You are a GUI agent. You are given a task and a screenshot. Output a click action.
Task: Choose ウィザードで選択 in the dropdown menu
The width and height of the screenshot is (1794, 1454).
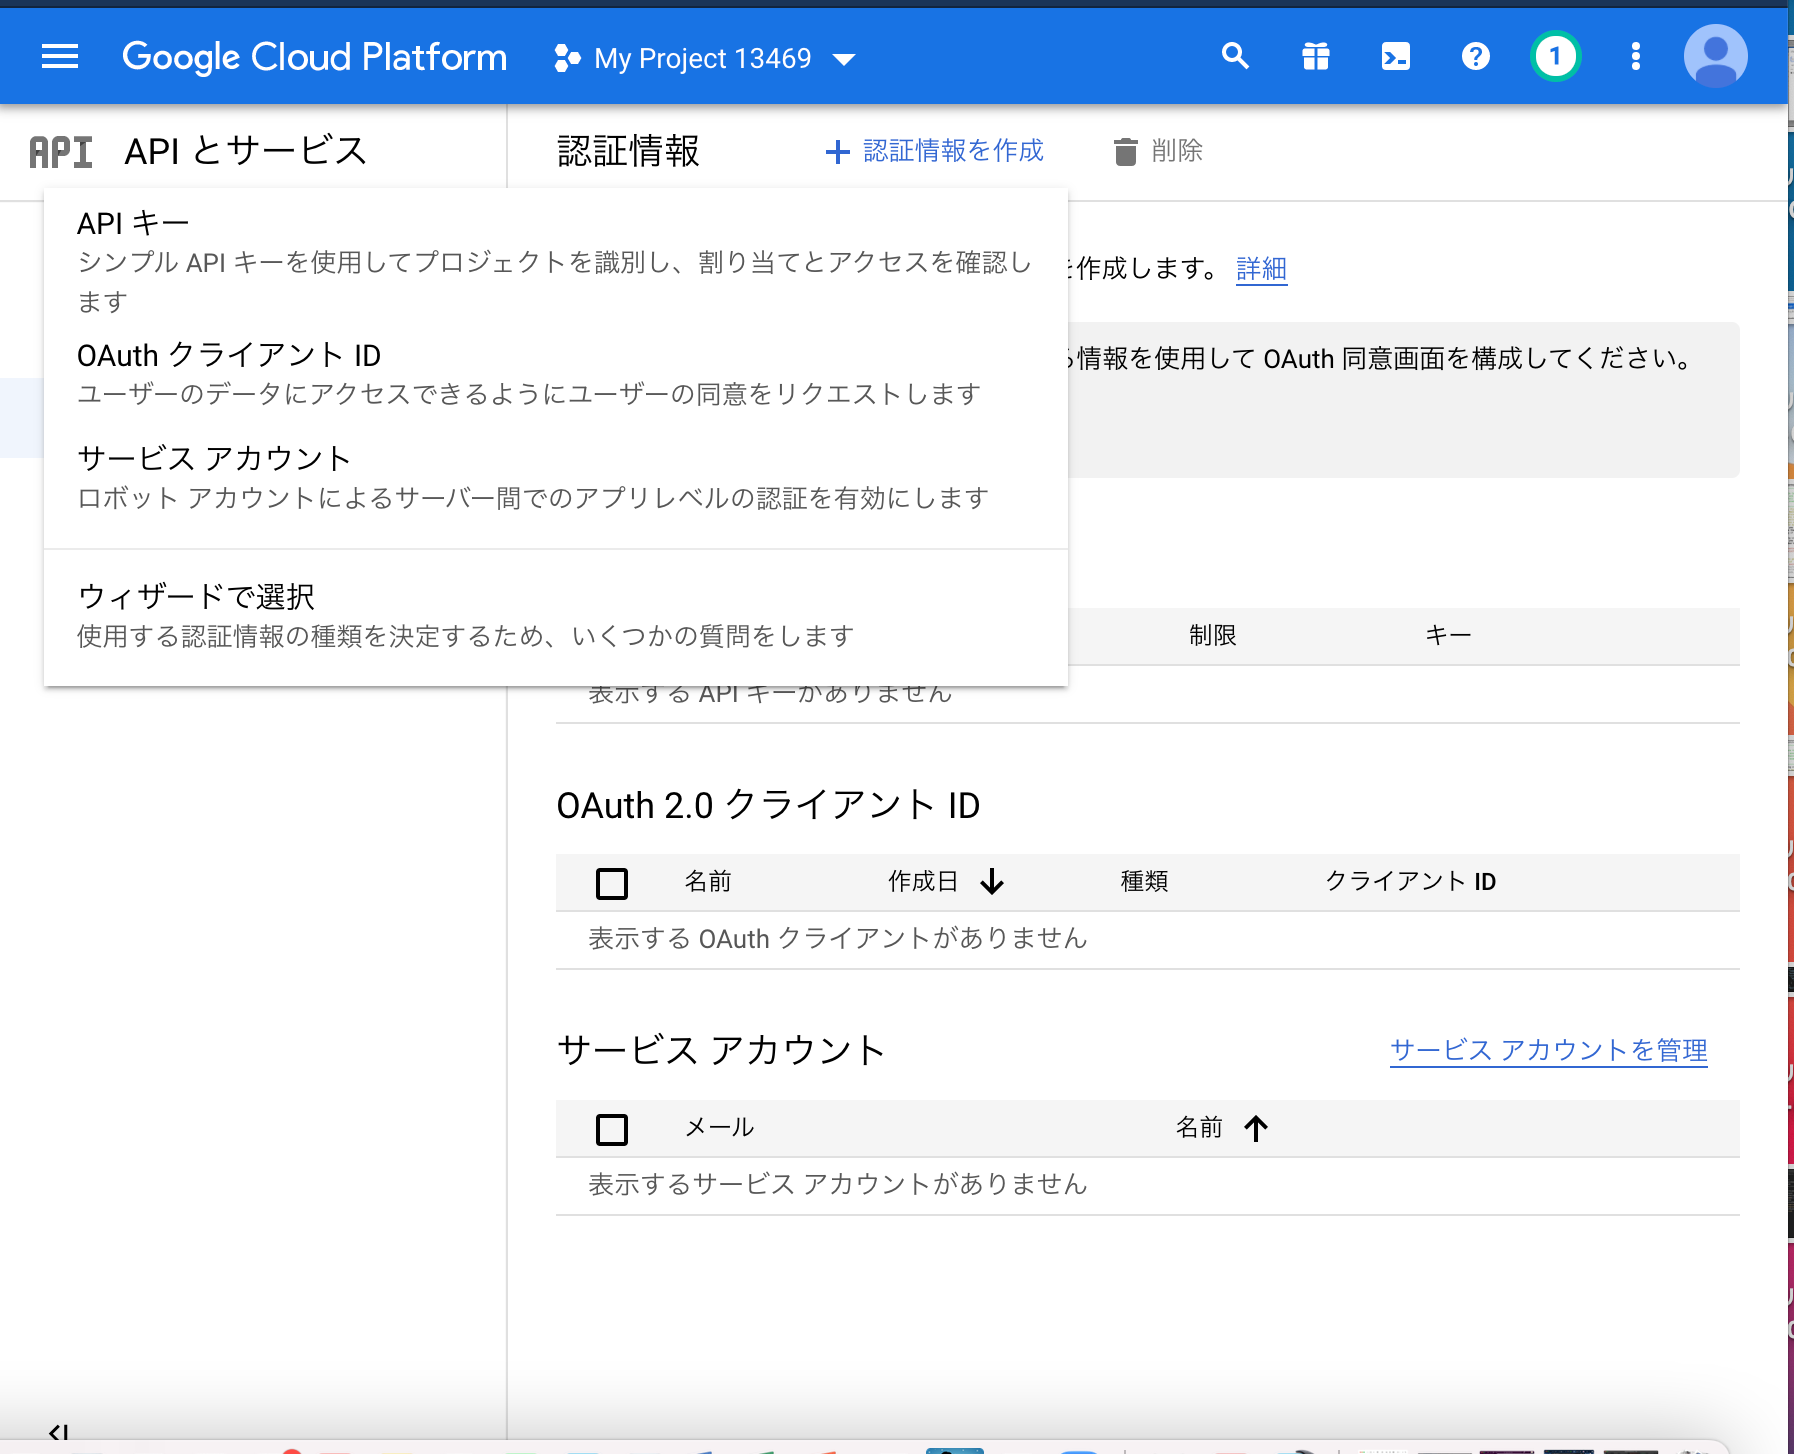click(x=195, y=596)
